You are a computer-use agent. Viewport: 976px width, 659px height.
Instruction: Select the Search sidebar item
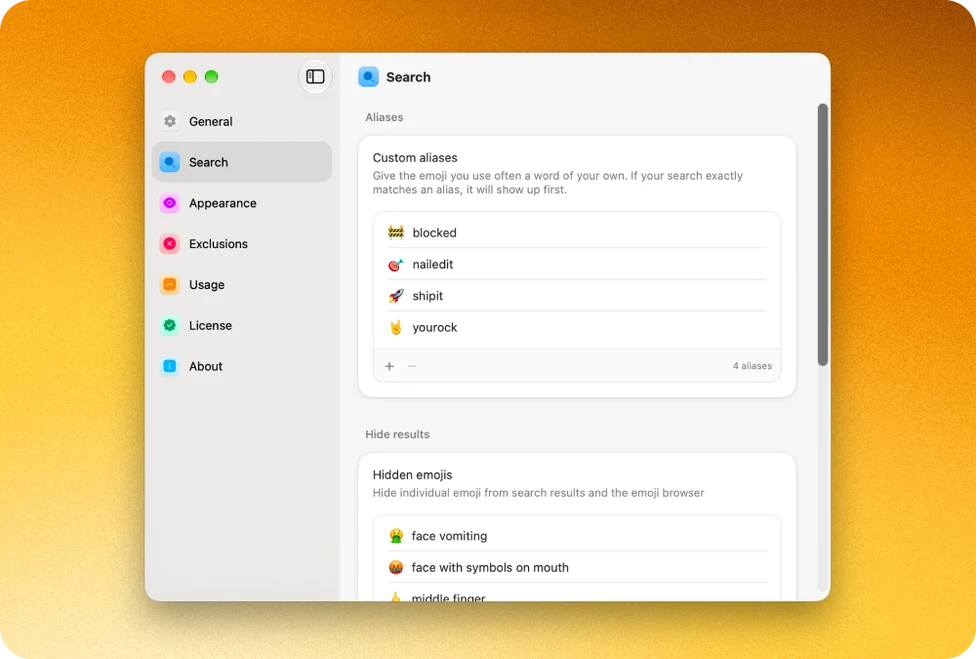[242, 162]
